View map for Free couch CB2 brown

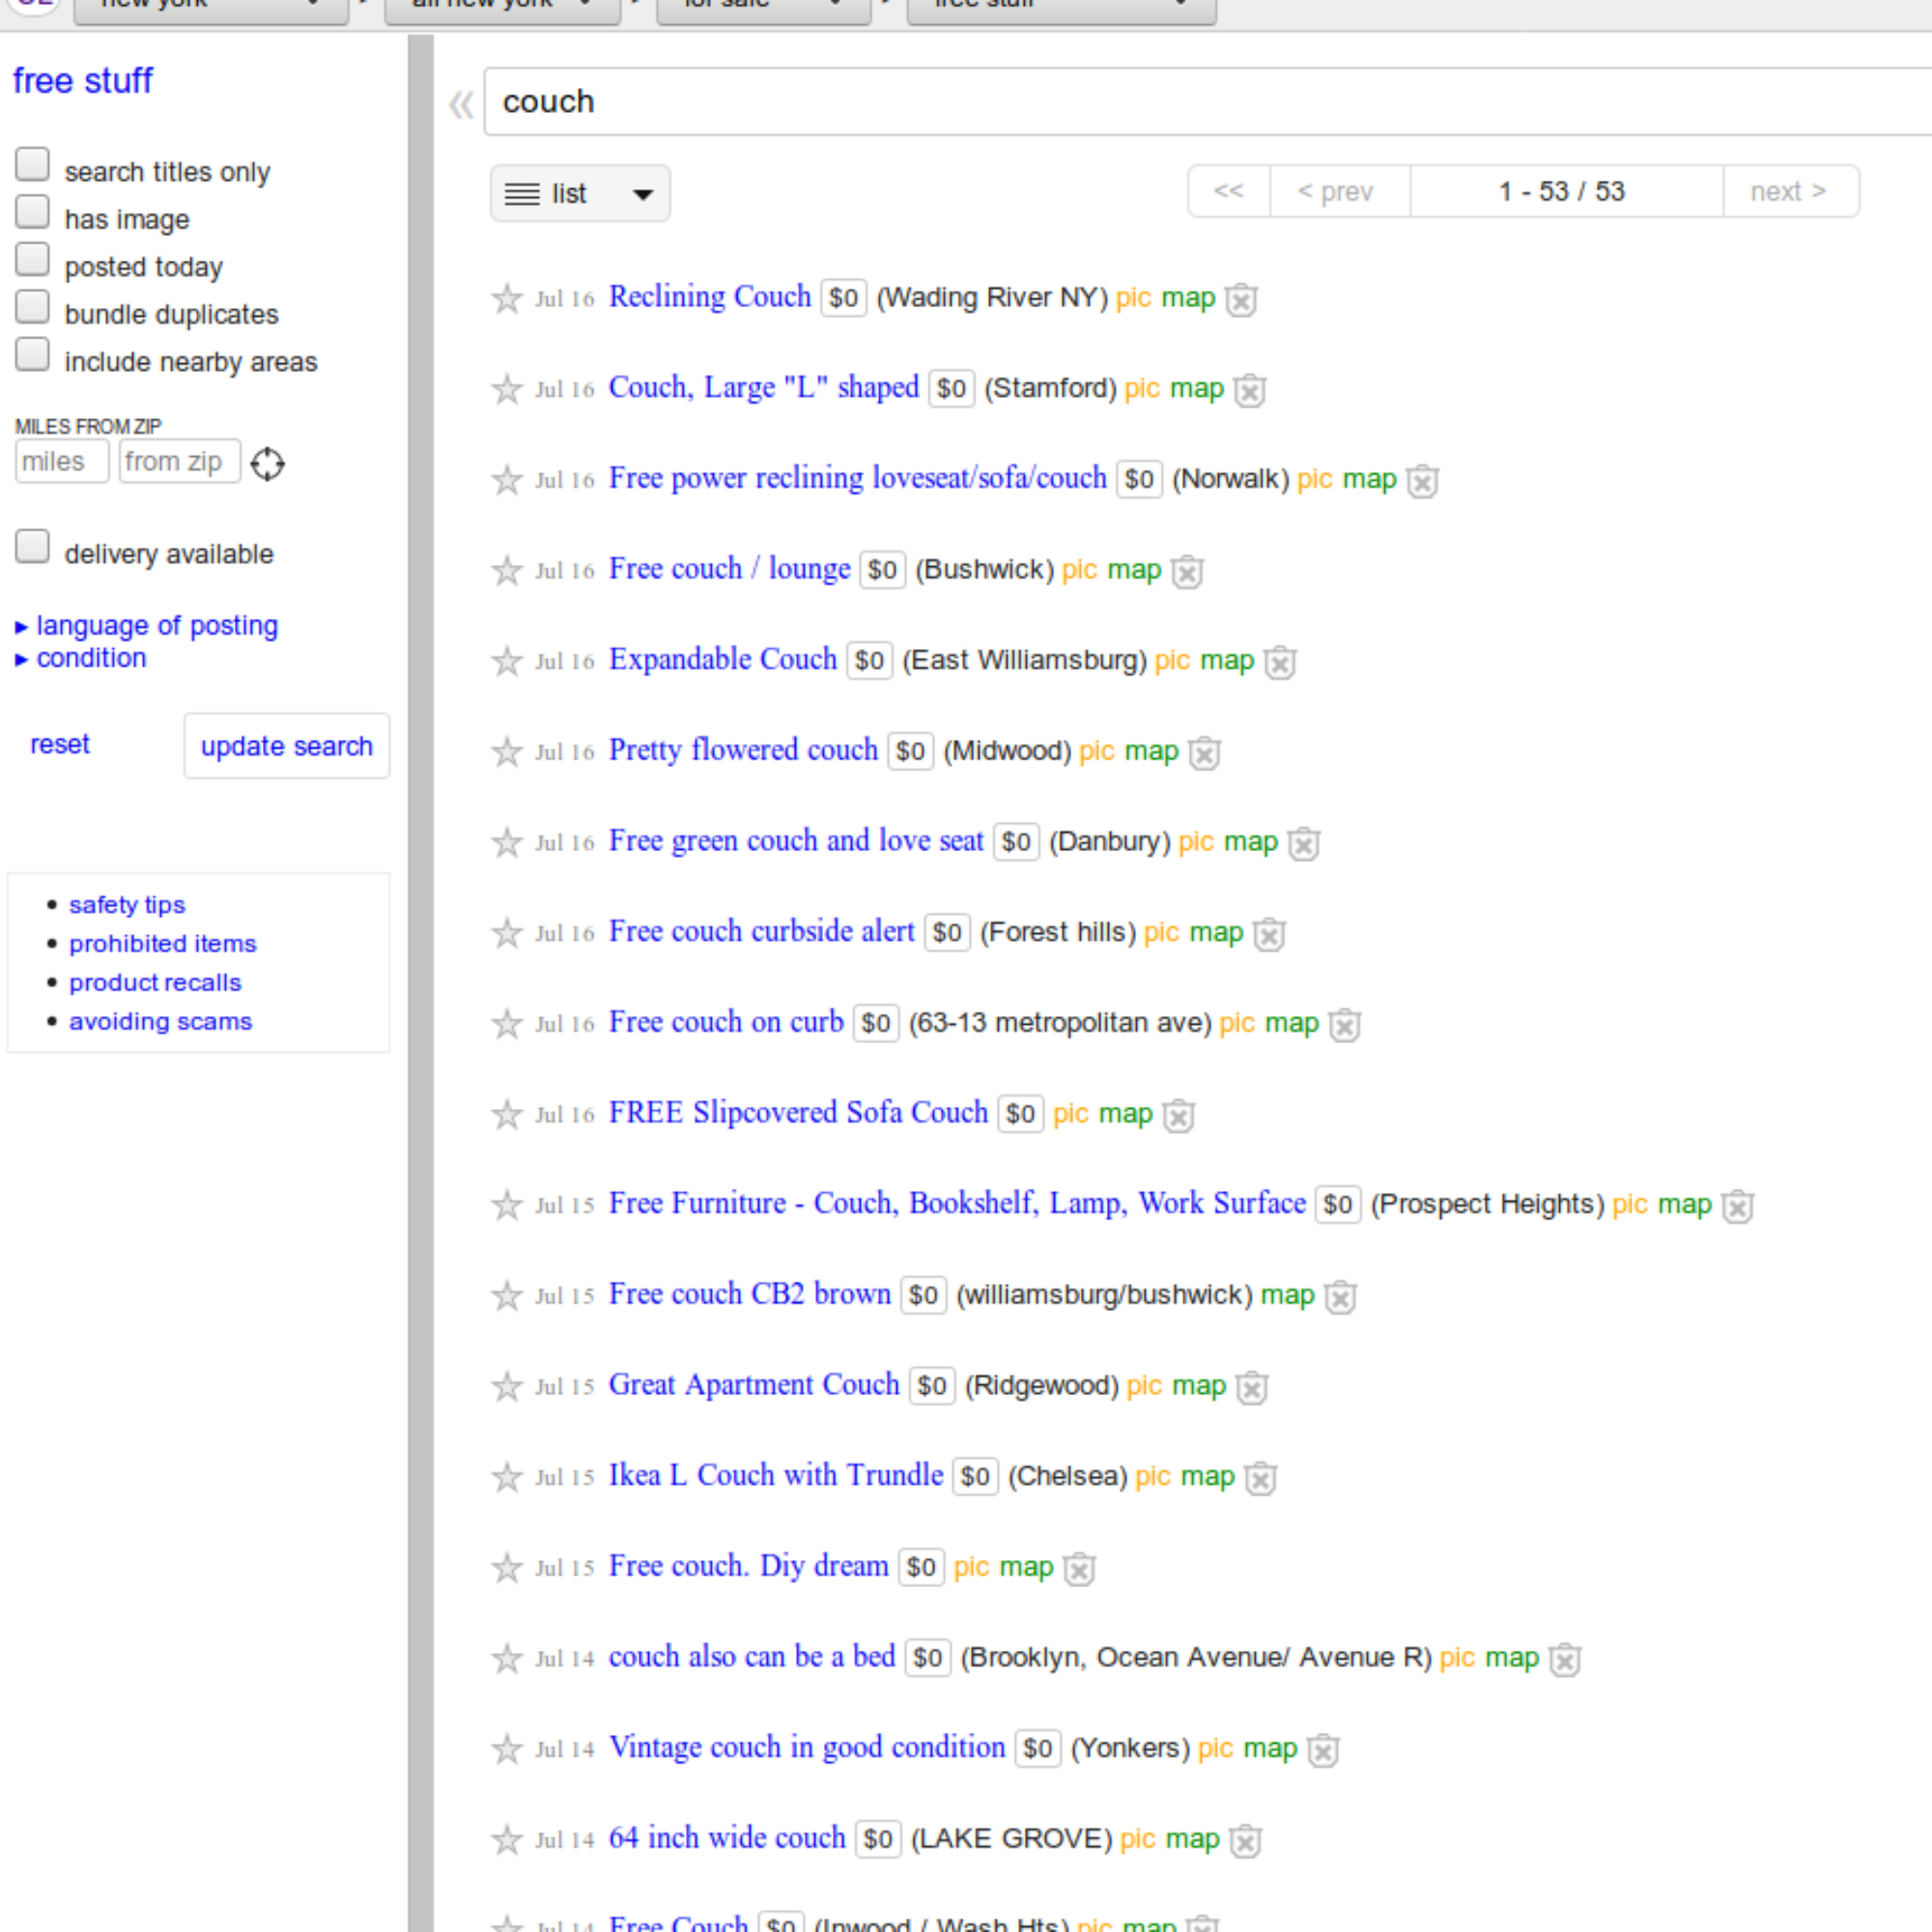1287,1296
